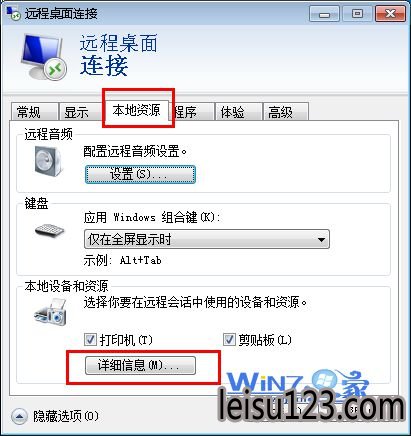Switch to the 常规 tab
The image size is (411, 436).
click(33, 112)
